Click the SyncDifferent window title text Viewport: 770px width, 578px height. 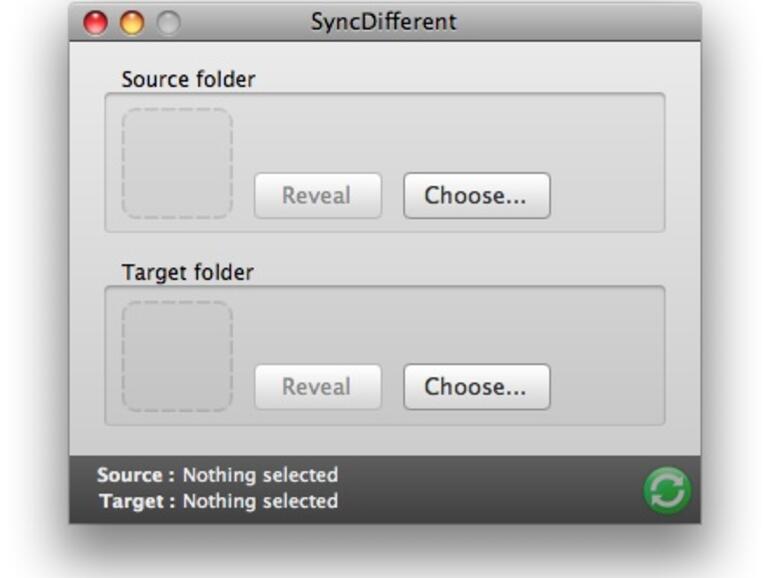point(383,21)
